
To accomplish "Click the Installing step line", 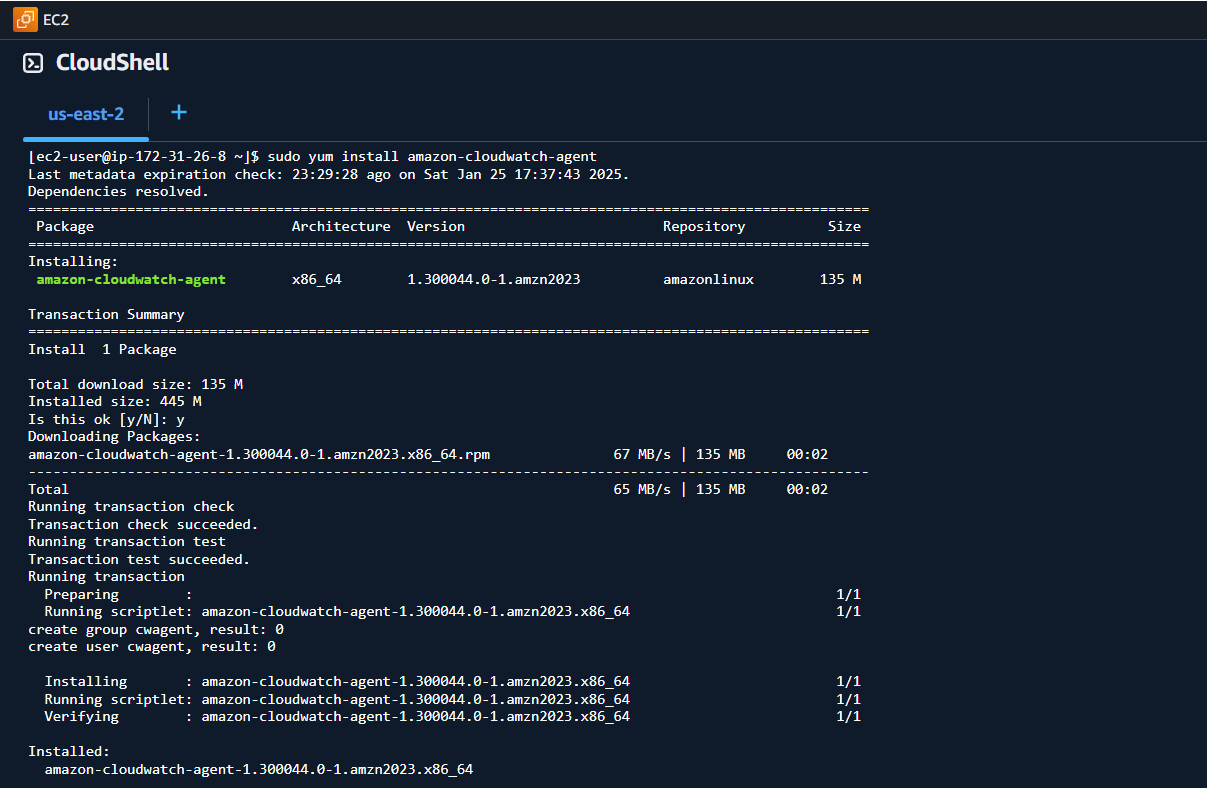I will coord(452,682).
